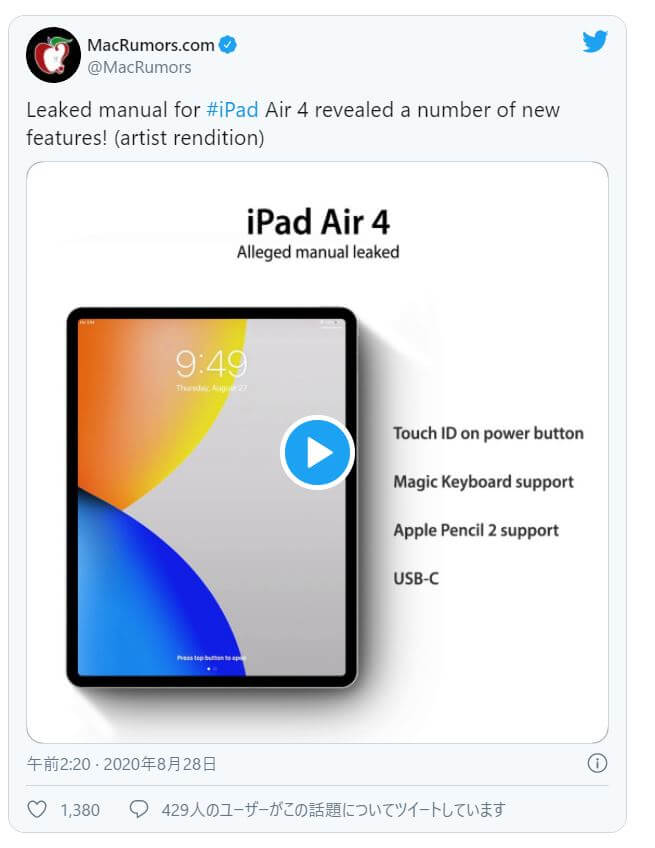Click the iPad Air 4 video title
This screenshot has width=655, height=848.
(318, 222)
